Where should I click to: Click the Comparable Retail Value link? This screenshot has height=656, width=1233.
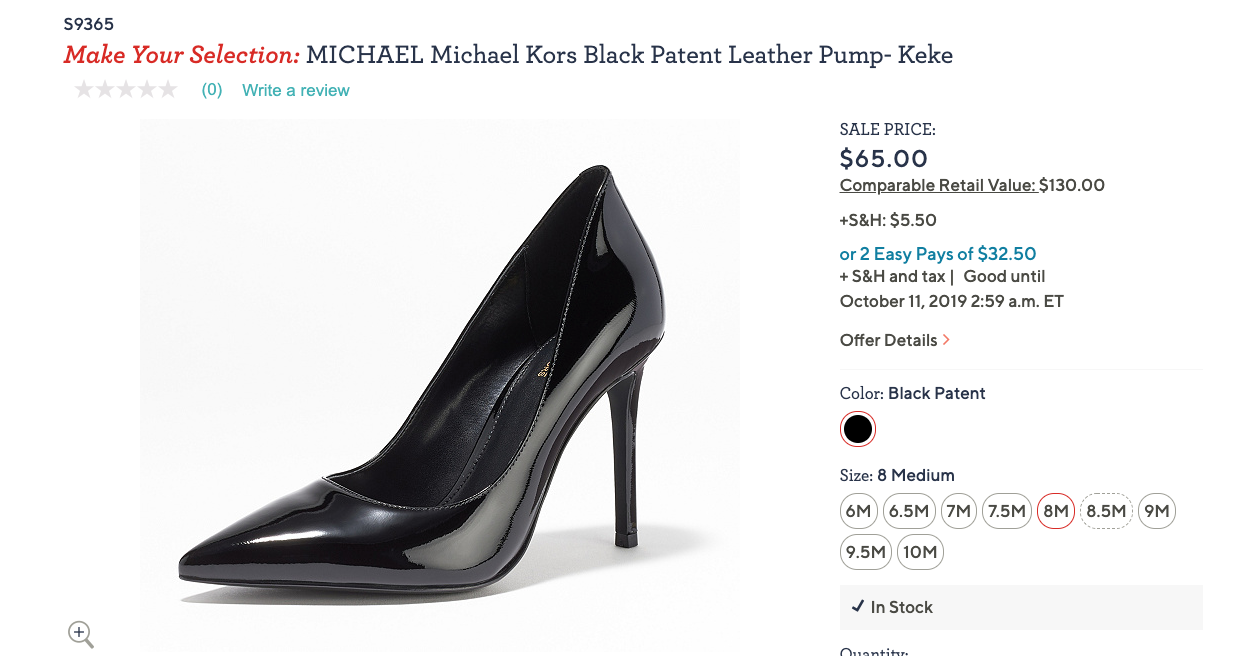(x=937, y=185)
